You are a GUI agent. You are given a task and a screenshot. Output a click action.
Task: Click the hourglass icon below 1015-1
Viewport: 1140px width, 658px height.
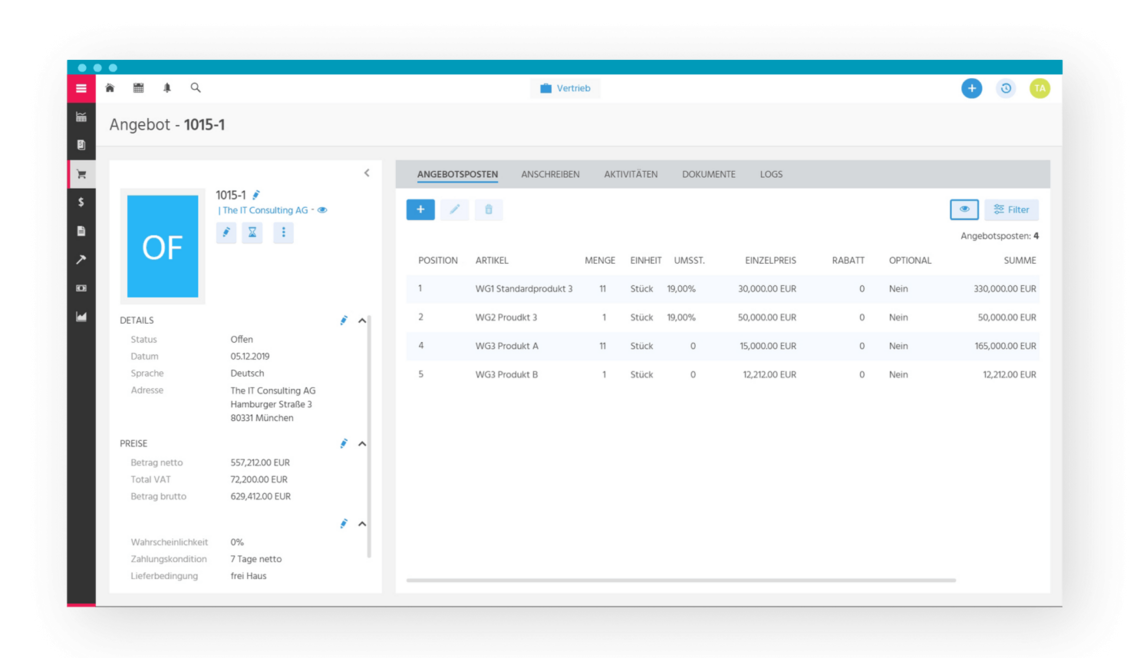pyautogui.click(x=253, y=232)
